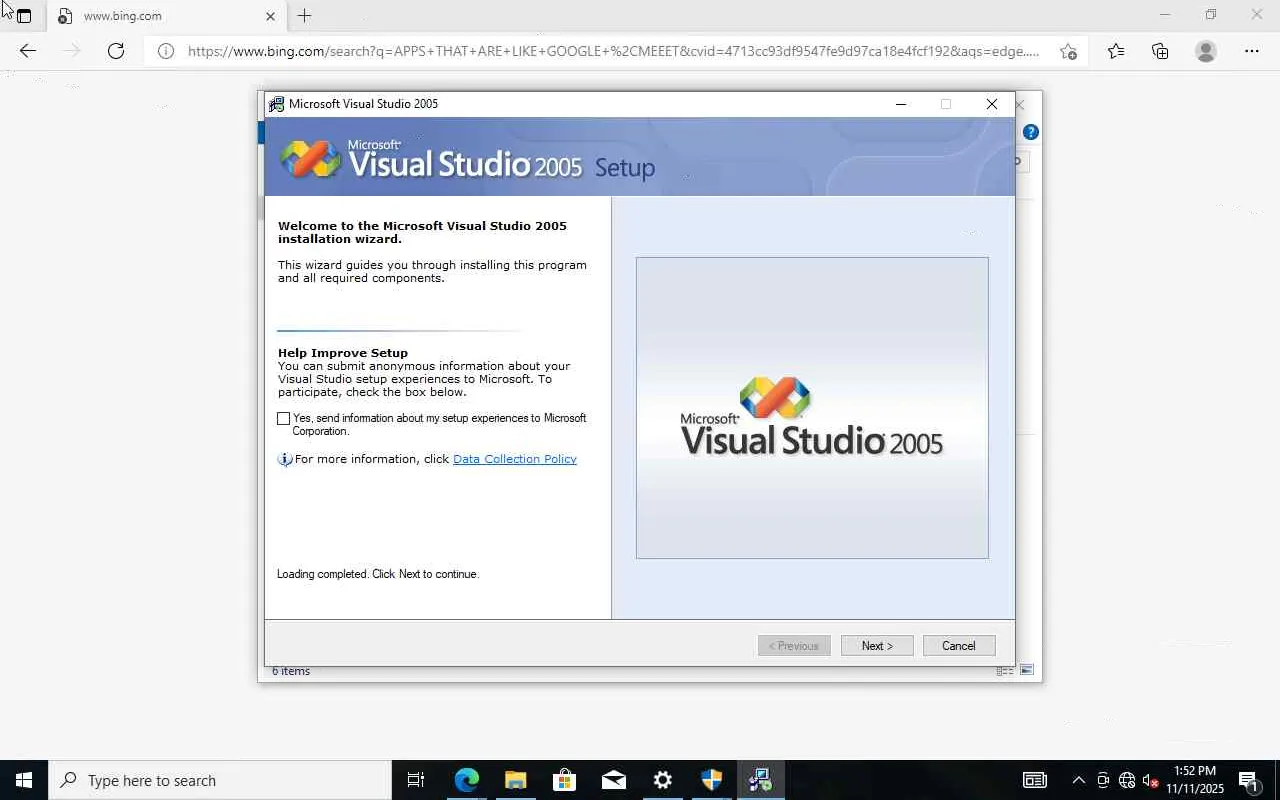Open the notification center
The height and width of the screenshot is (800, 1280).
pyautogui.click(x=1249, y=780)
